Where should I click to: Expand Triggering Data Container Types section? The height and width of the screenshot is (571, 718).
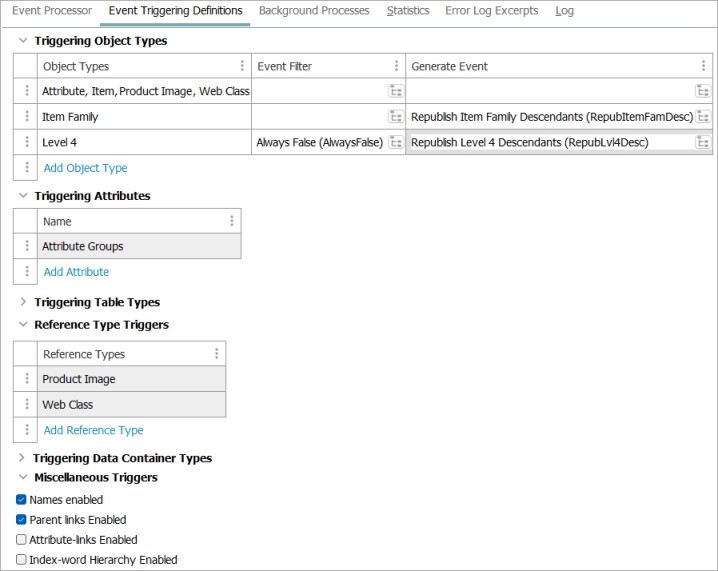coord(22,458)
